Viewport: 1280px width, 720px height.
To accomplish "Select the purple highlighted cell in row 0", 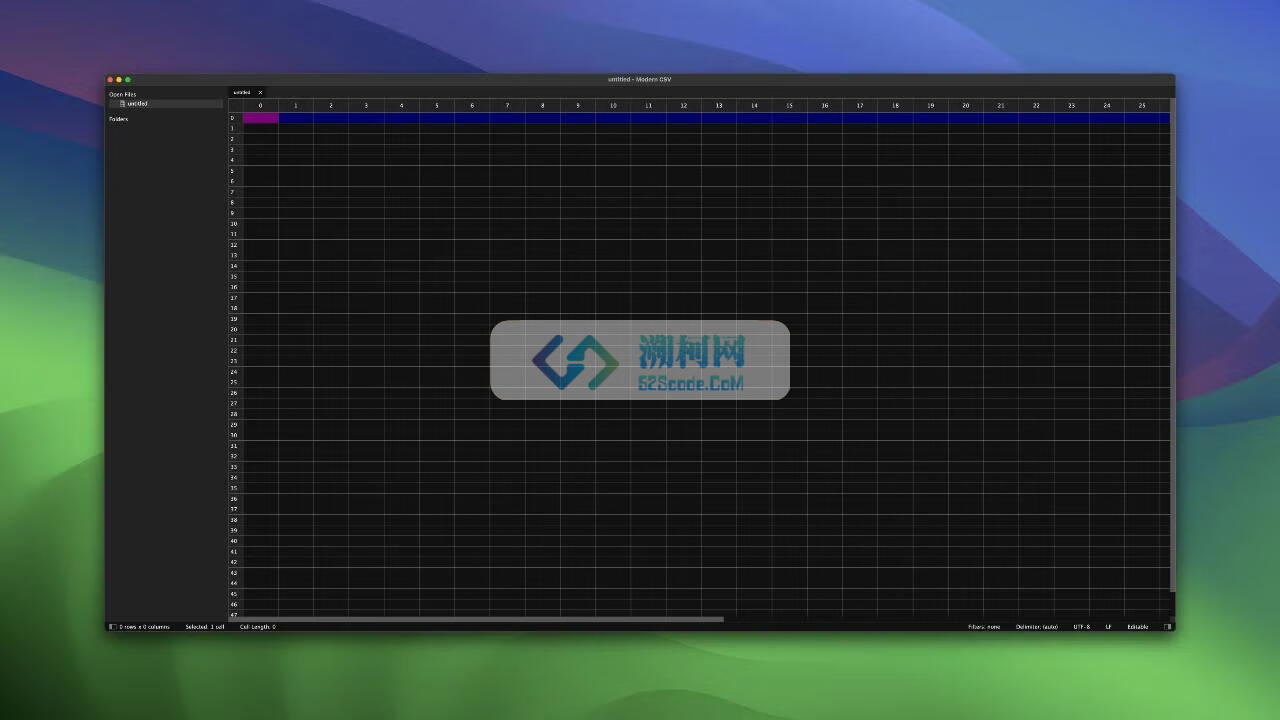I will tap(260, 118).
